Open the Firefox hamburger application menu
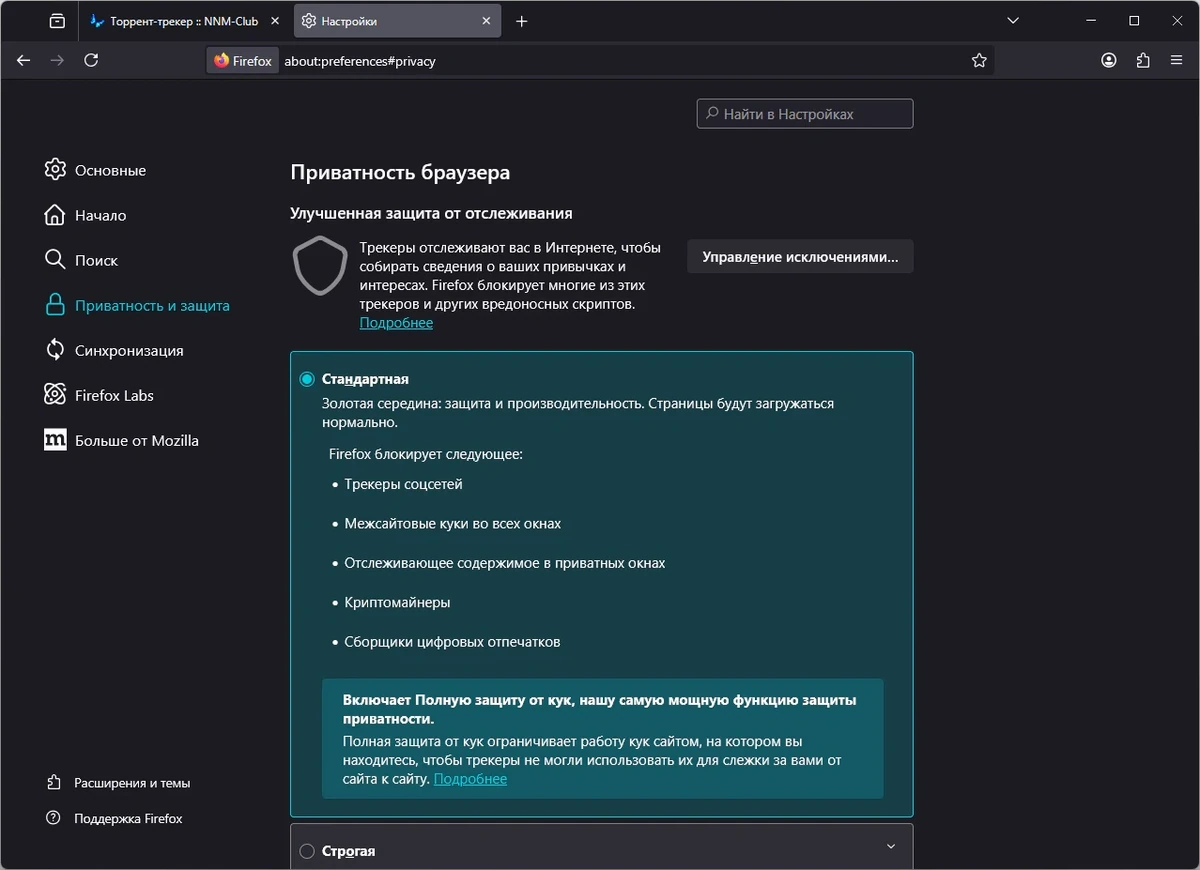 point(1176,61)
